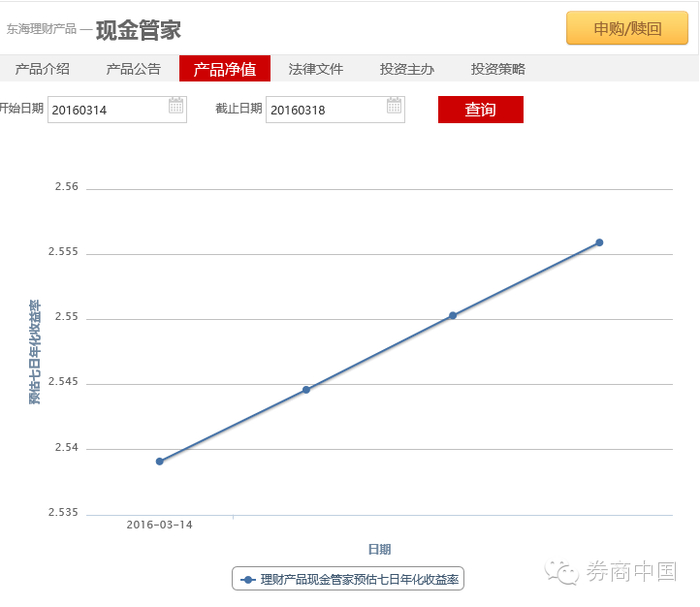Click the 2.535 y-axis label
This screenshot has height=607, width=700.
tap(63, 512)
